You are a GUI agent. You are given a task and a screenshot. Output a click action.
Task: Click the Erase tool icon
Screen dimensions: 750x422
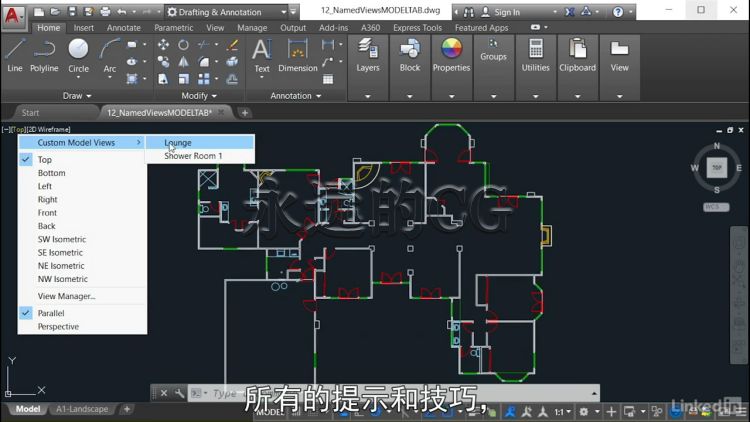[x=232, y=45]
